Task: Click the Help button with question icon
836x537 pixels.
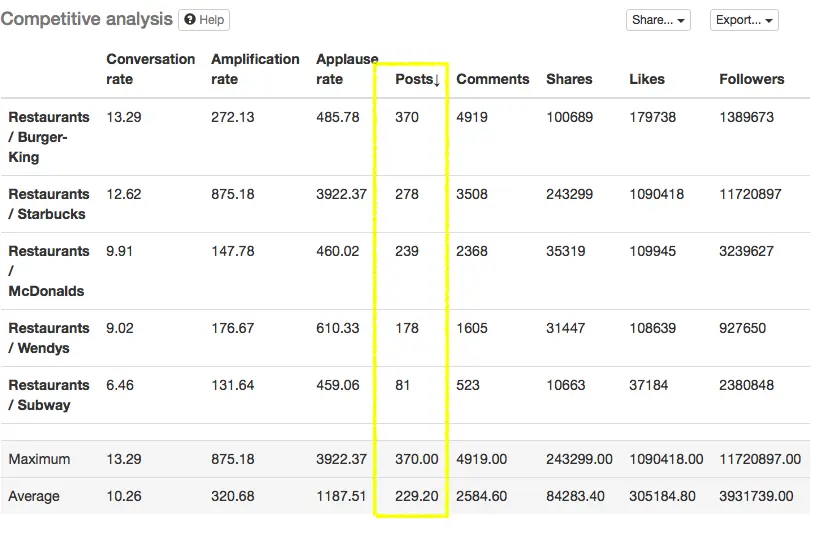Action: pyautogui.click(x=204, y=20)
